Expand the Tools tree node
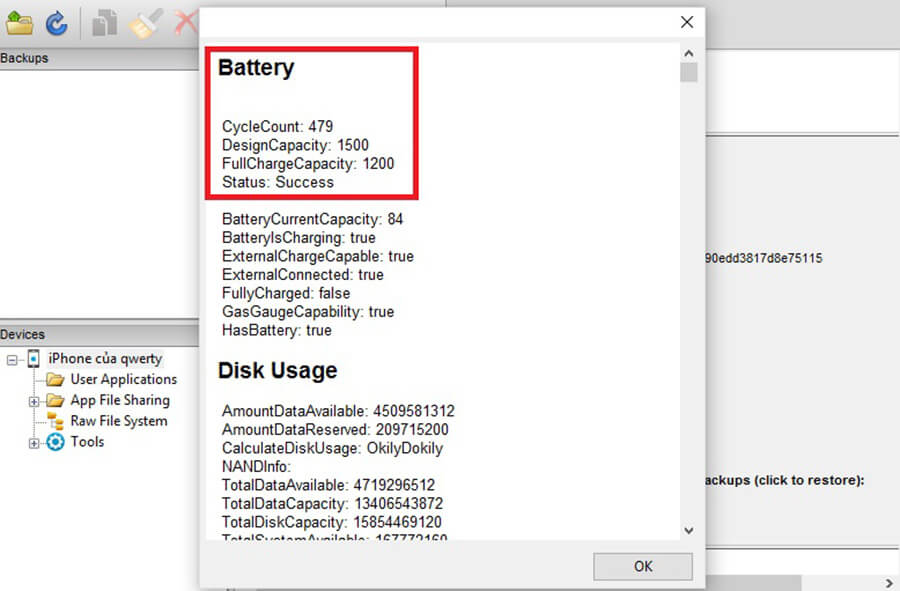900x591 pixels. point(34,443)
